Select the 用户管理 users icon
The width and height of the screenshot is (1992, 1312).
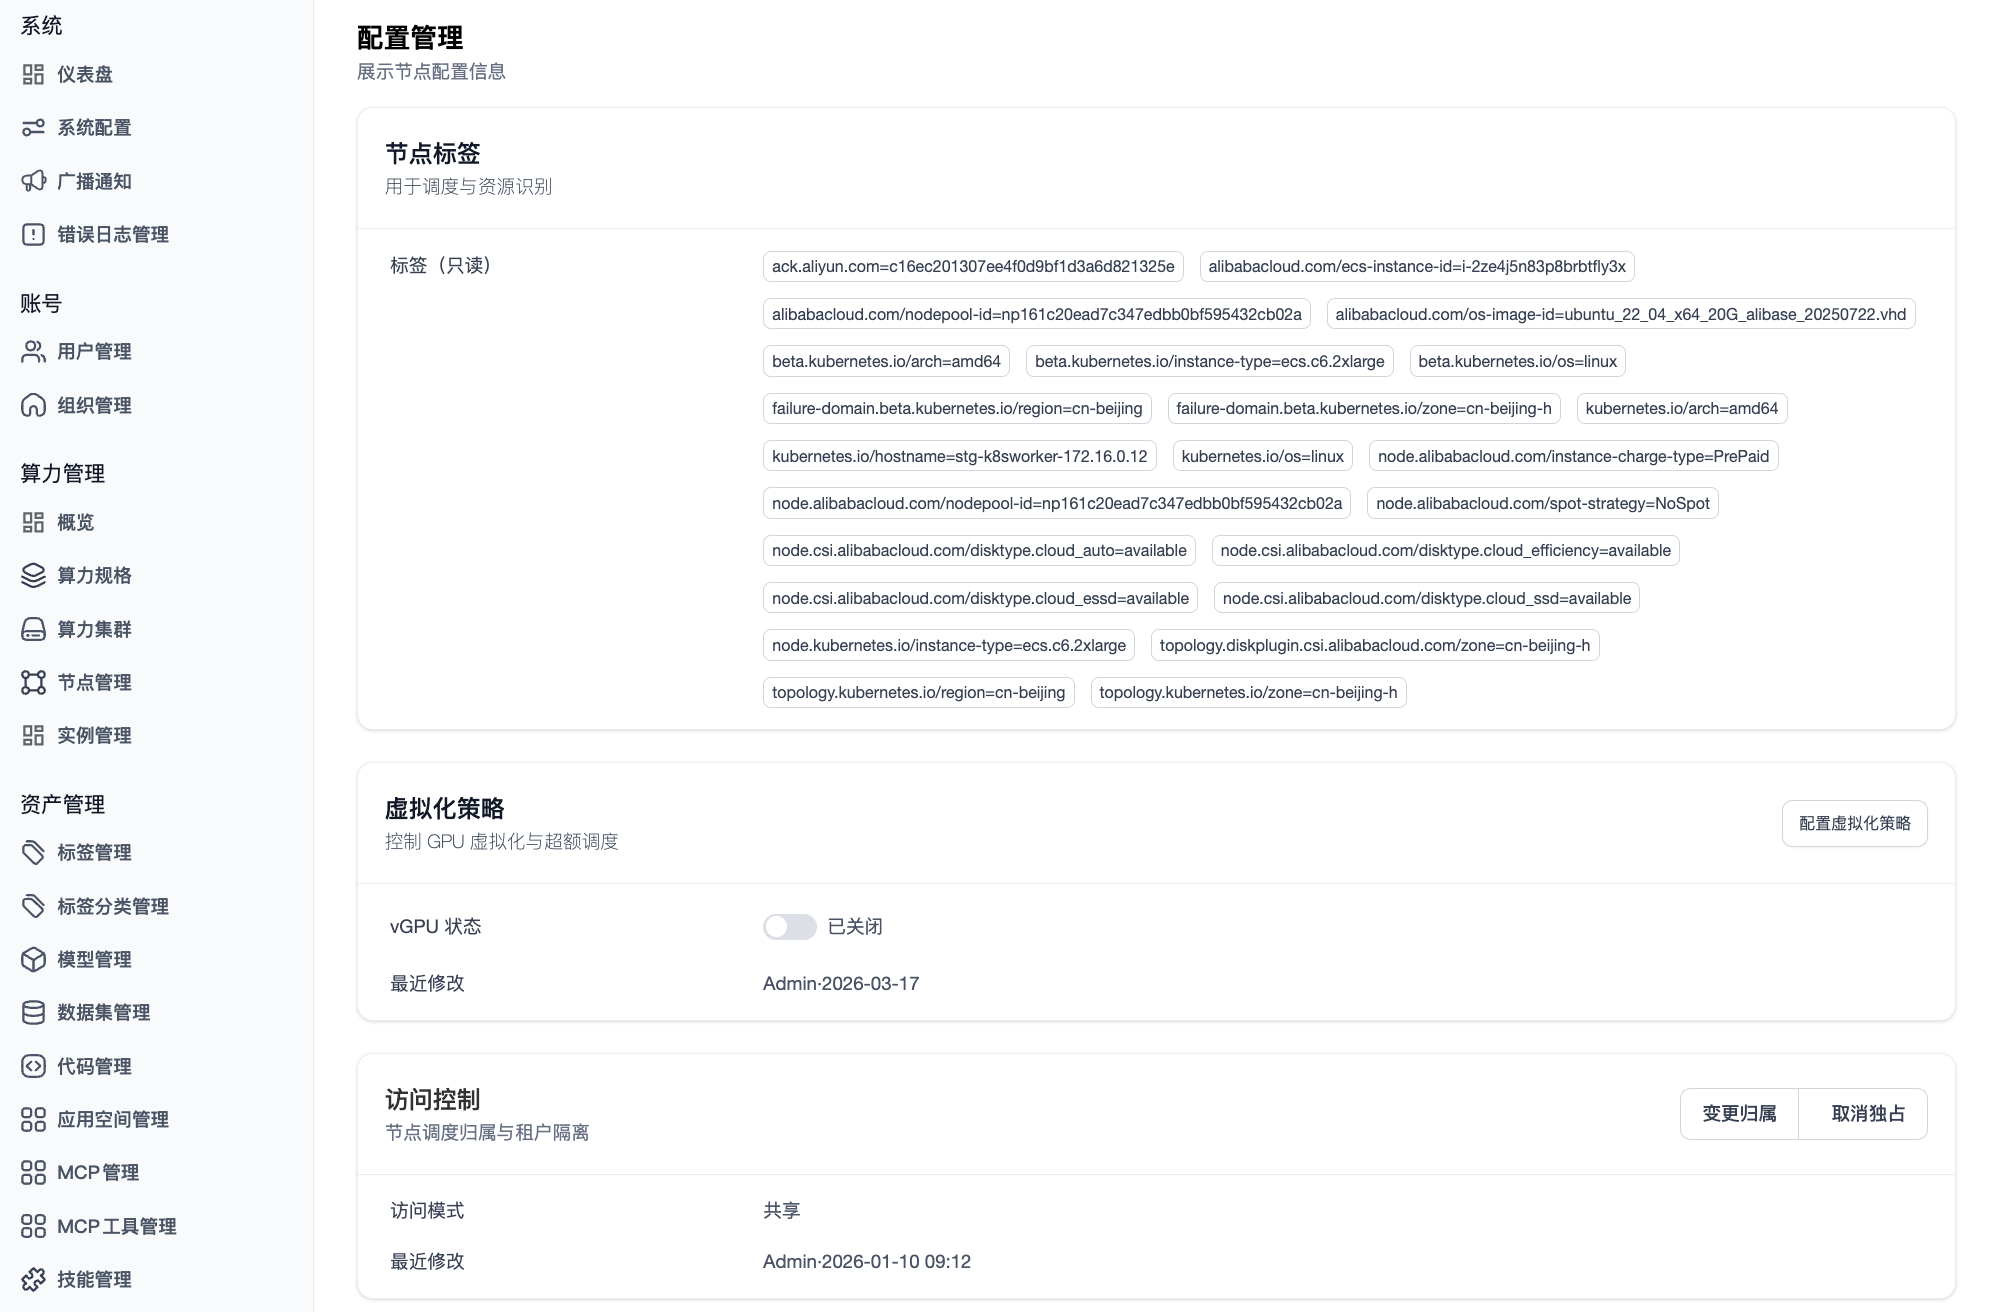33,352
